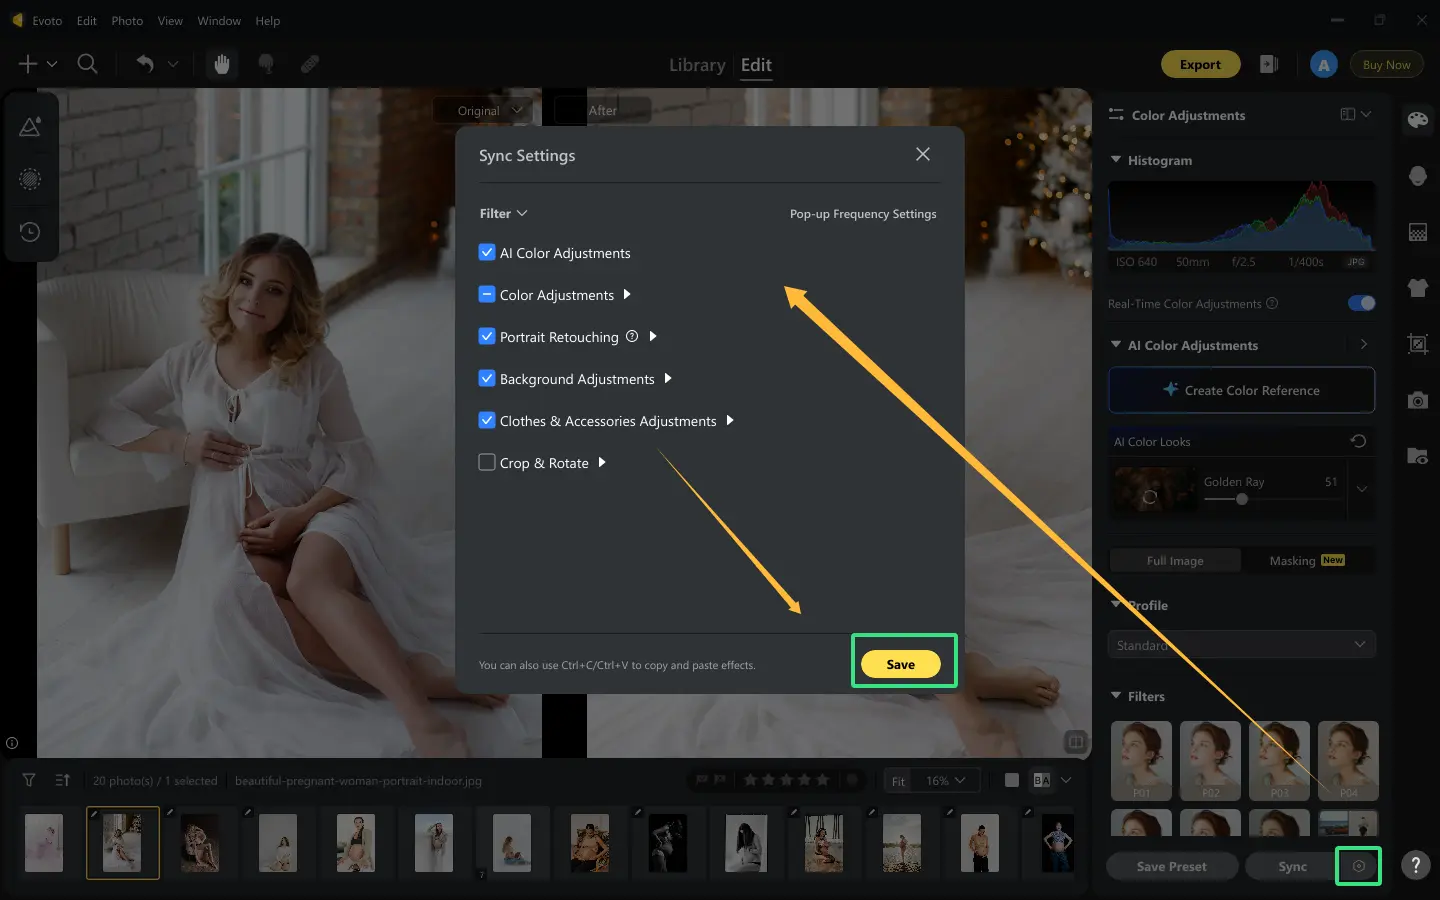The height and width of the screenshot is (900, 1440).
Task: Open Pop-up Frequency Settings link
Action: click(x=863, y=214)
